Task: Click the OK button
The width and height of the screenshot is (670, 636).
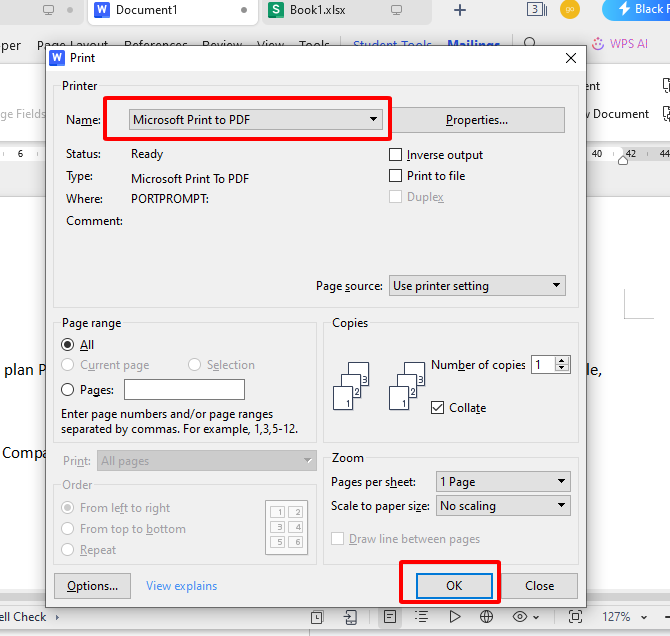Action: [454, 586]
